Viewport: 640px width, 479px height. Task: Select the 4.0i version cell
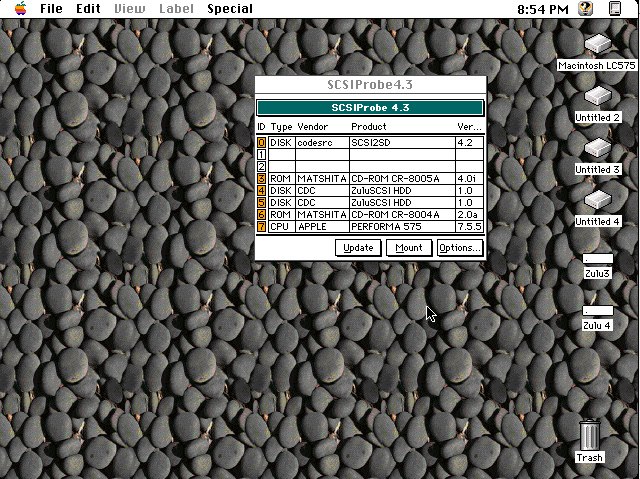469,178
